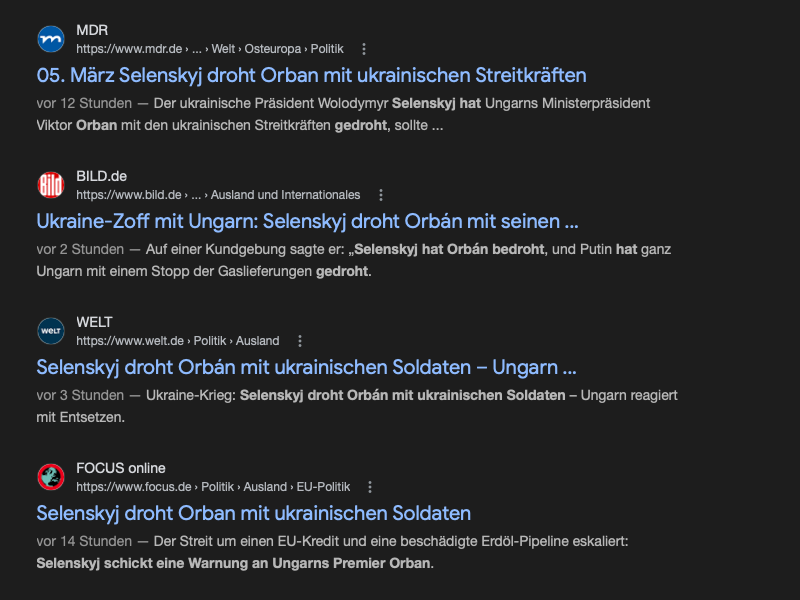Click the welt.de 'Politik › Ausland' URL
The width and height of the screenshot is (800, 600).
click(x=177, y=341)
